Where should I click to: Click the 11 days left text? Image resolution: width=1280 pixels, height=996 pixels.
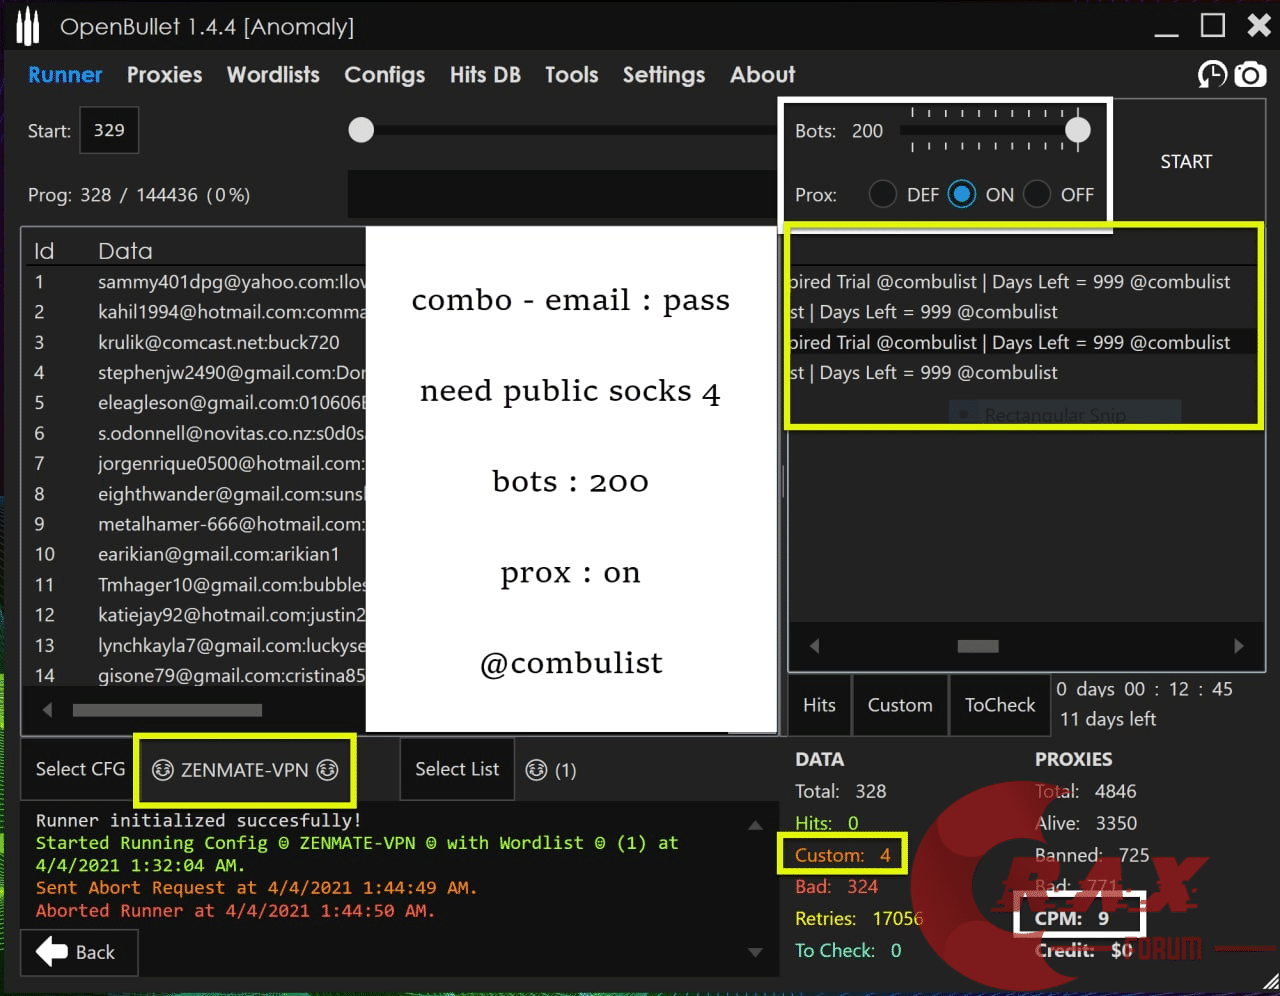1108,719
